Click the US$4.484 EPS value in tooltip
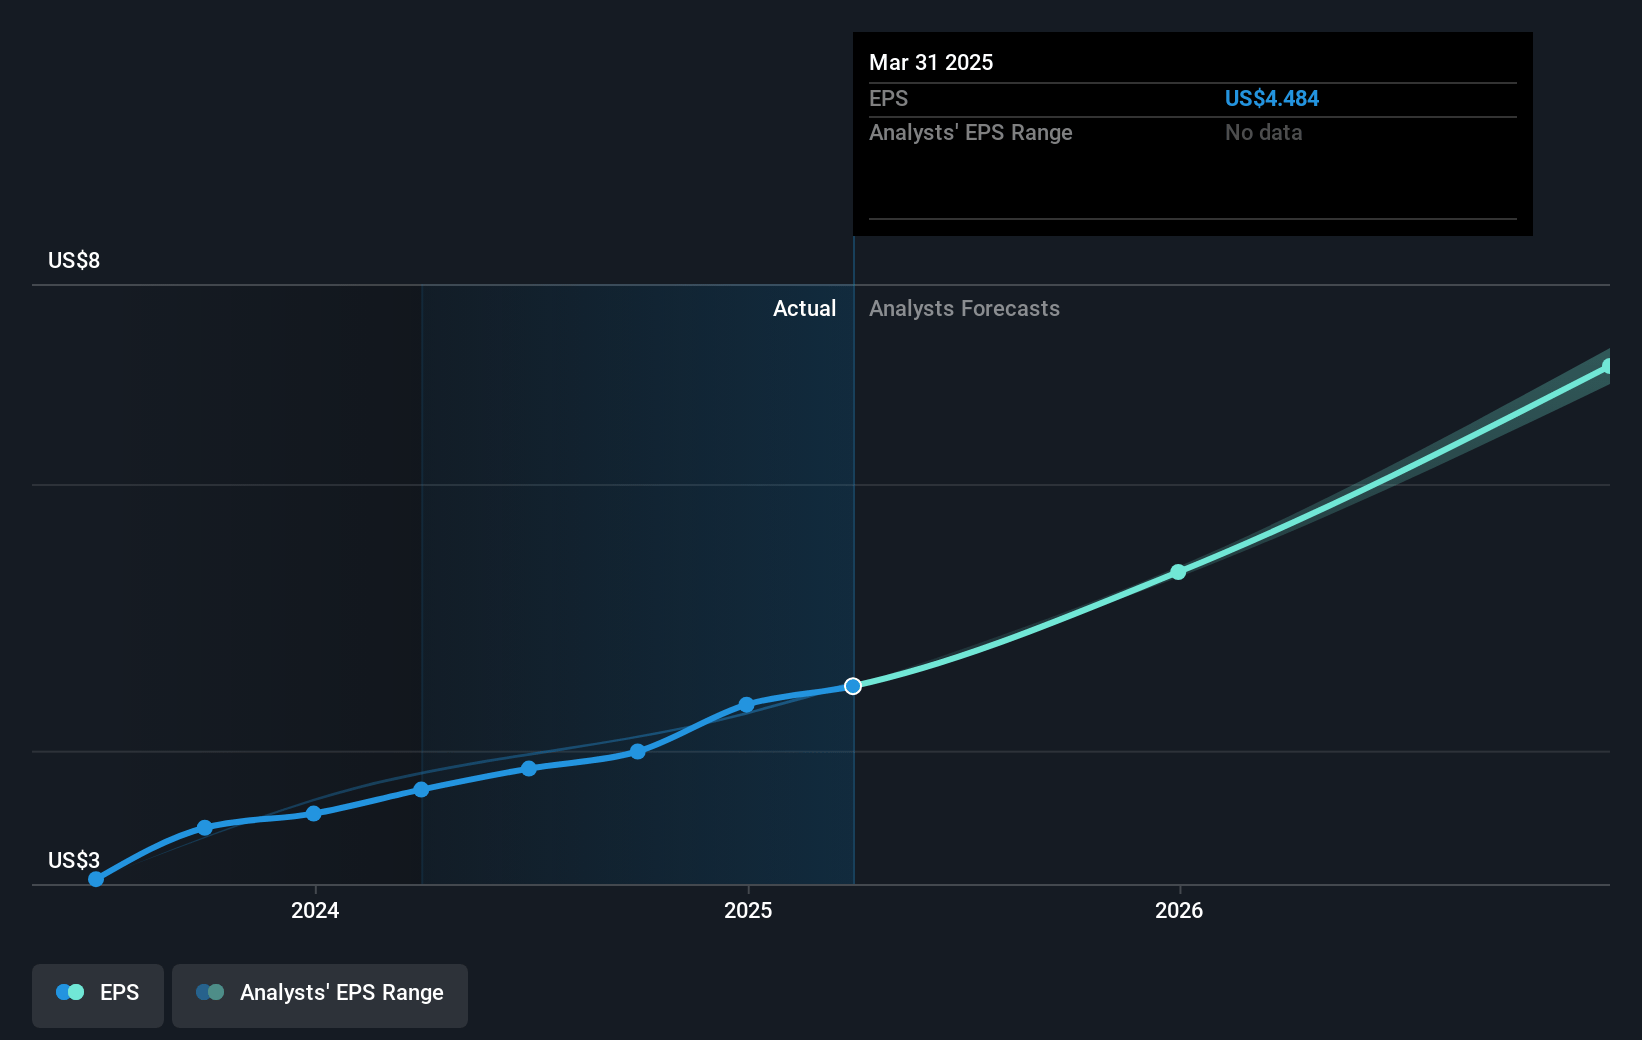The height and width of the screenshot is (1040, 1642). coord(1272,98)
